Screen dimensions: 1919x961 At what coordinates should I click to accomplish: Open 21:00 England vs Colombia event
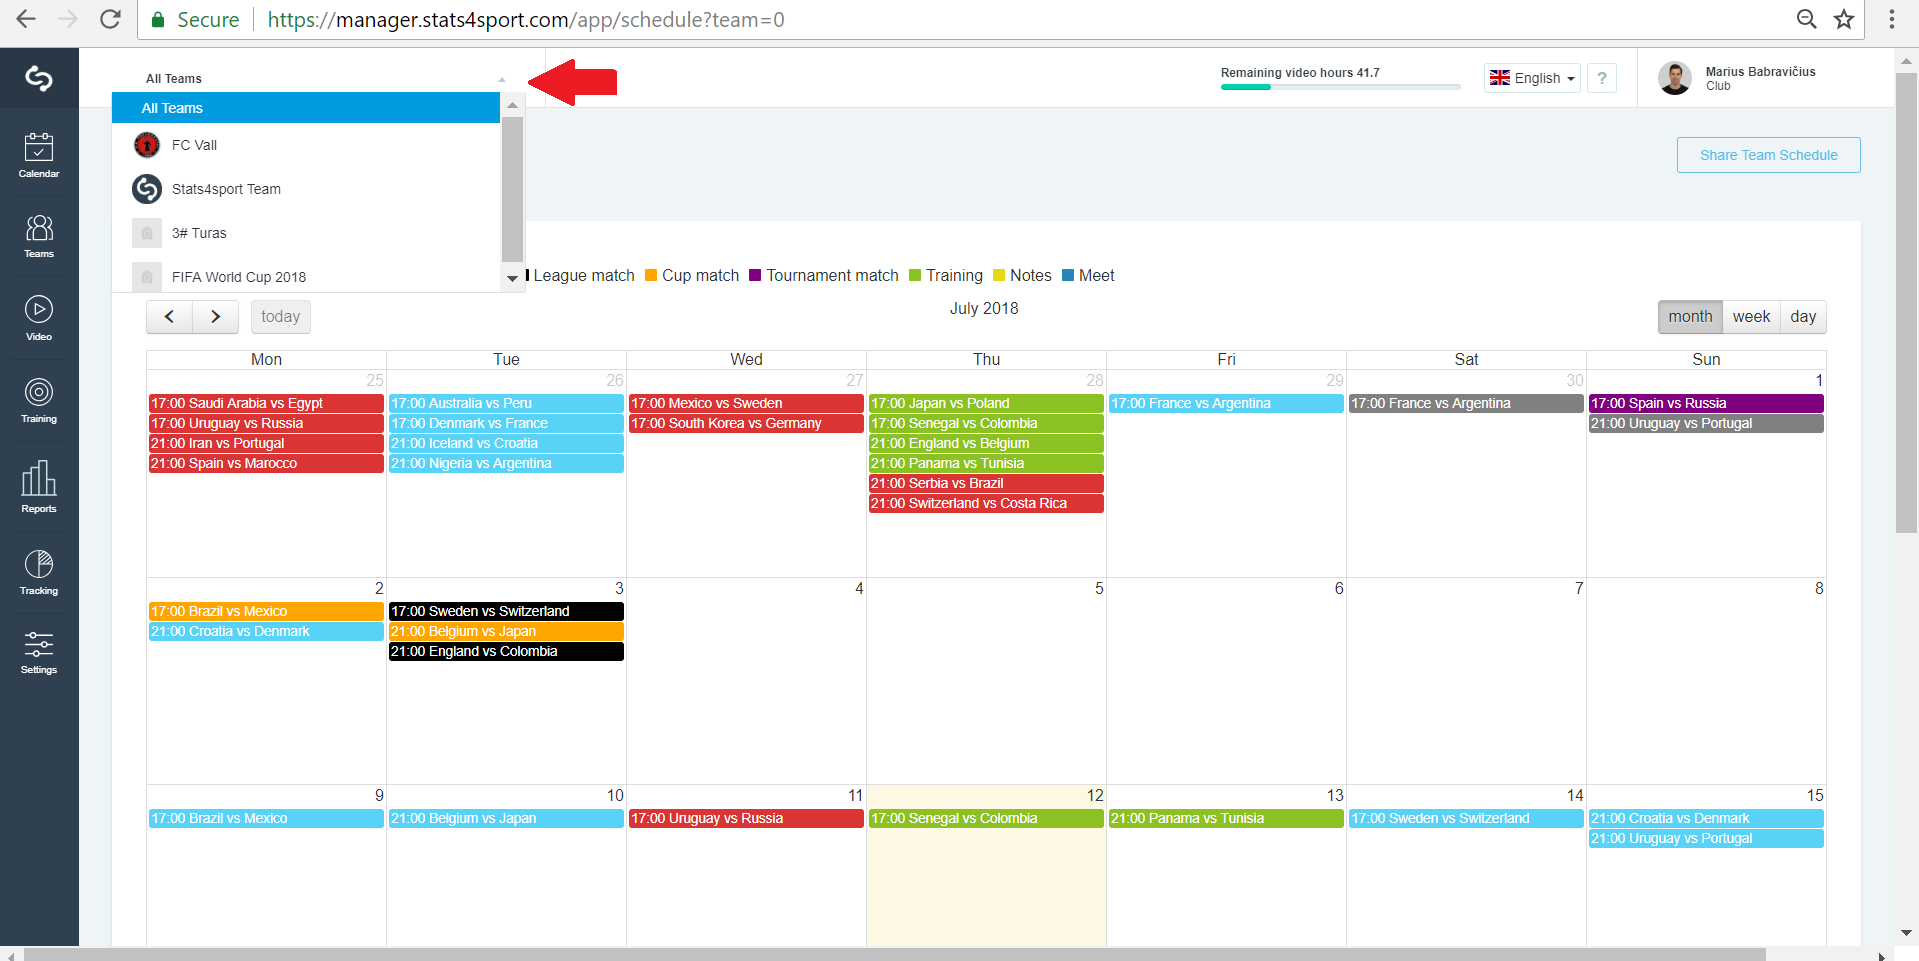tap(506, 651)
